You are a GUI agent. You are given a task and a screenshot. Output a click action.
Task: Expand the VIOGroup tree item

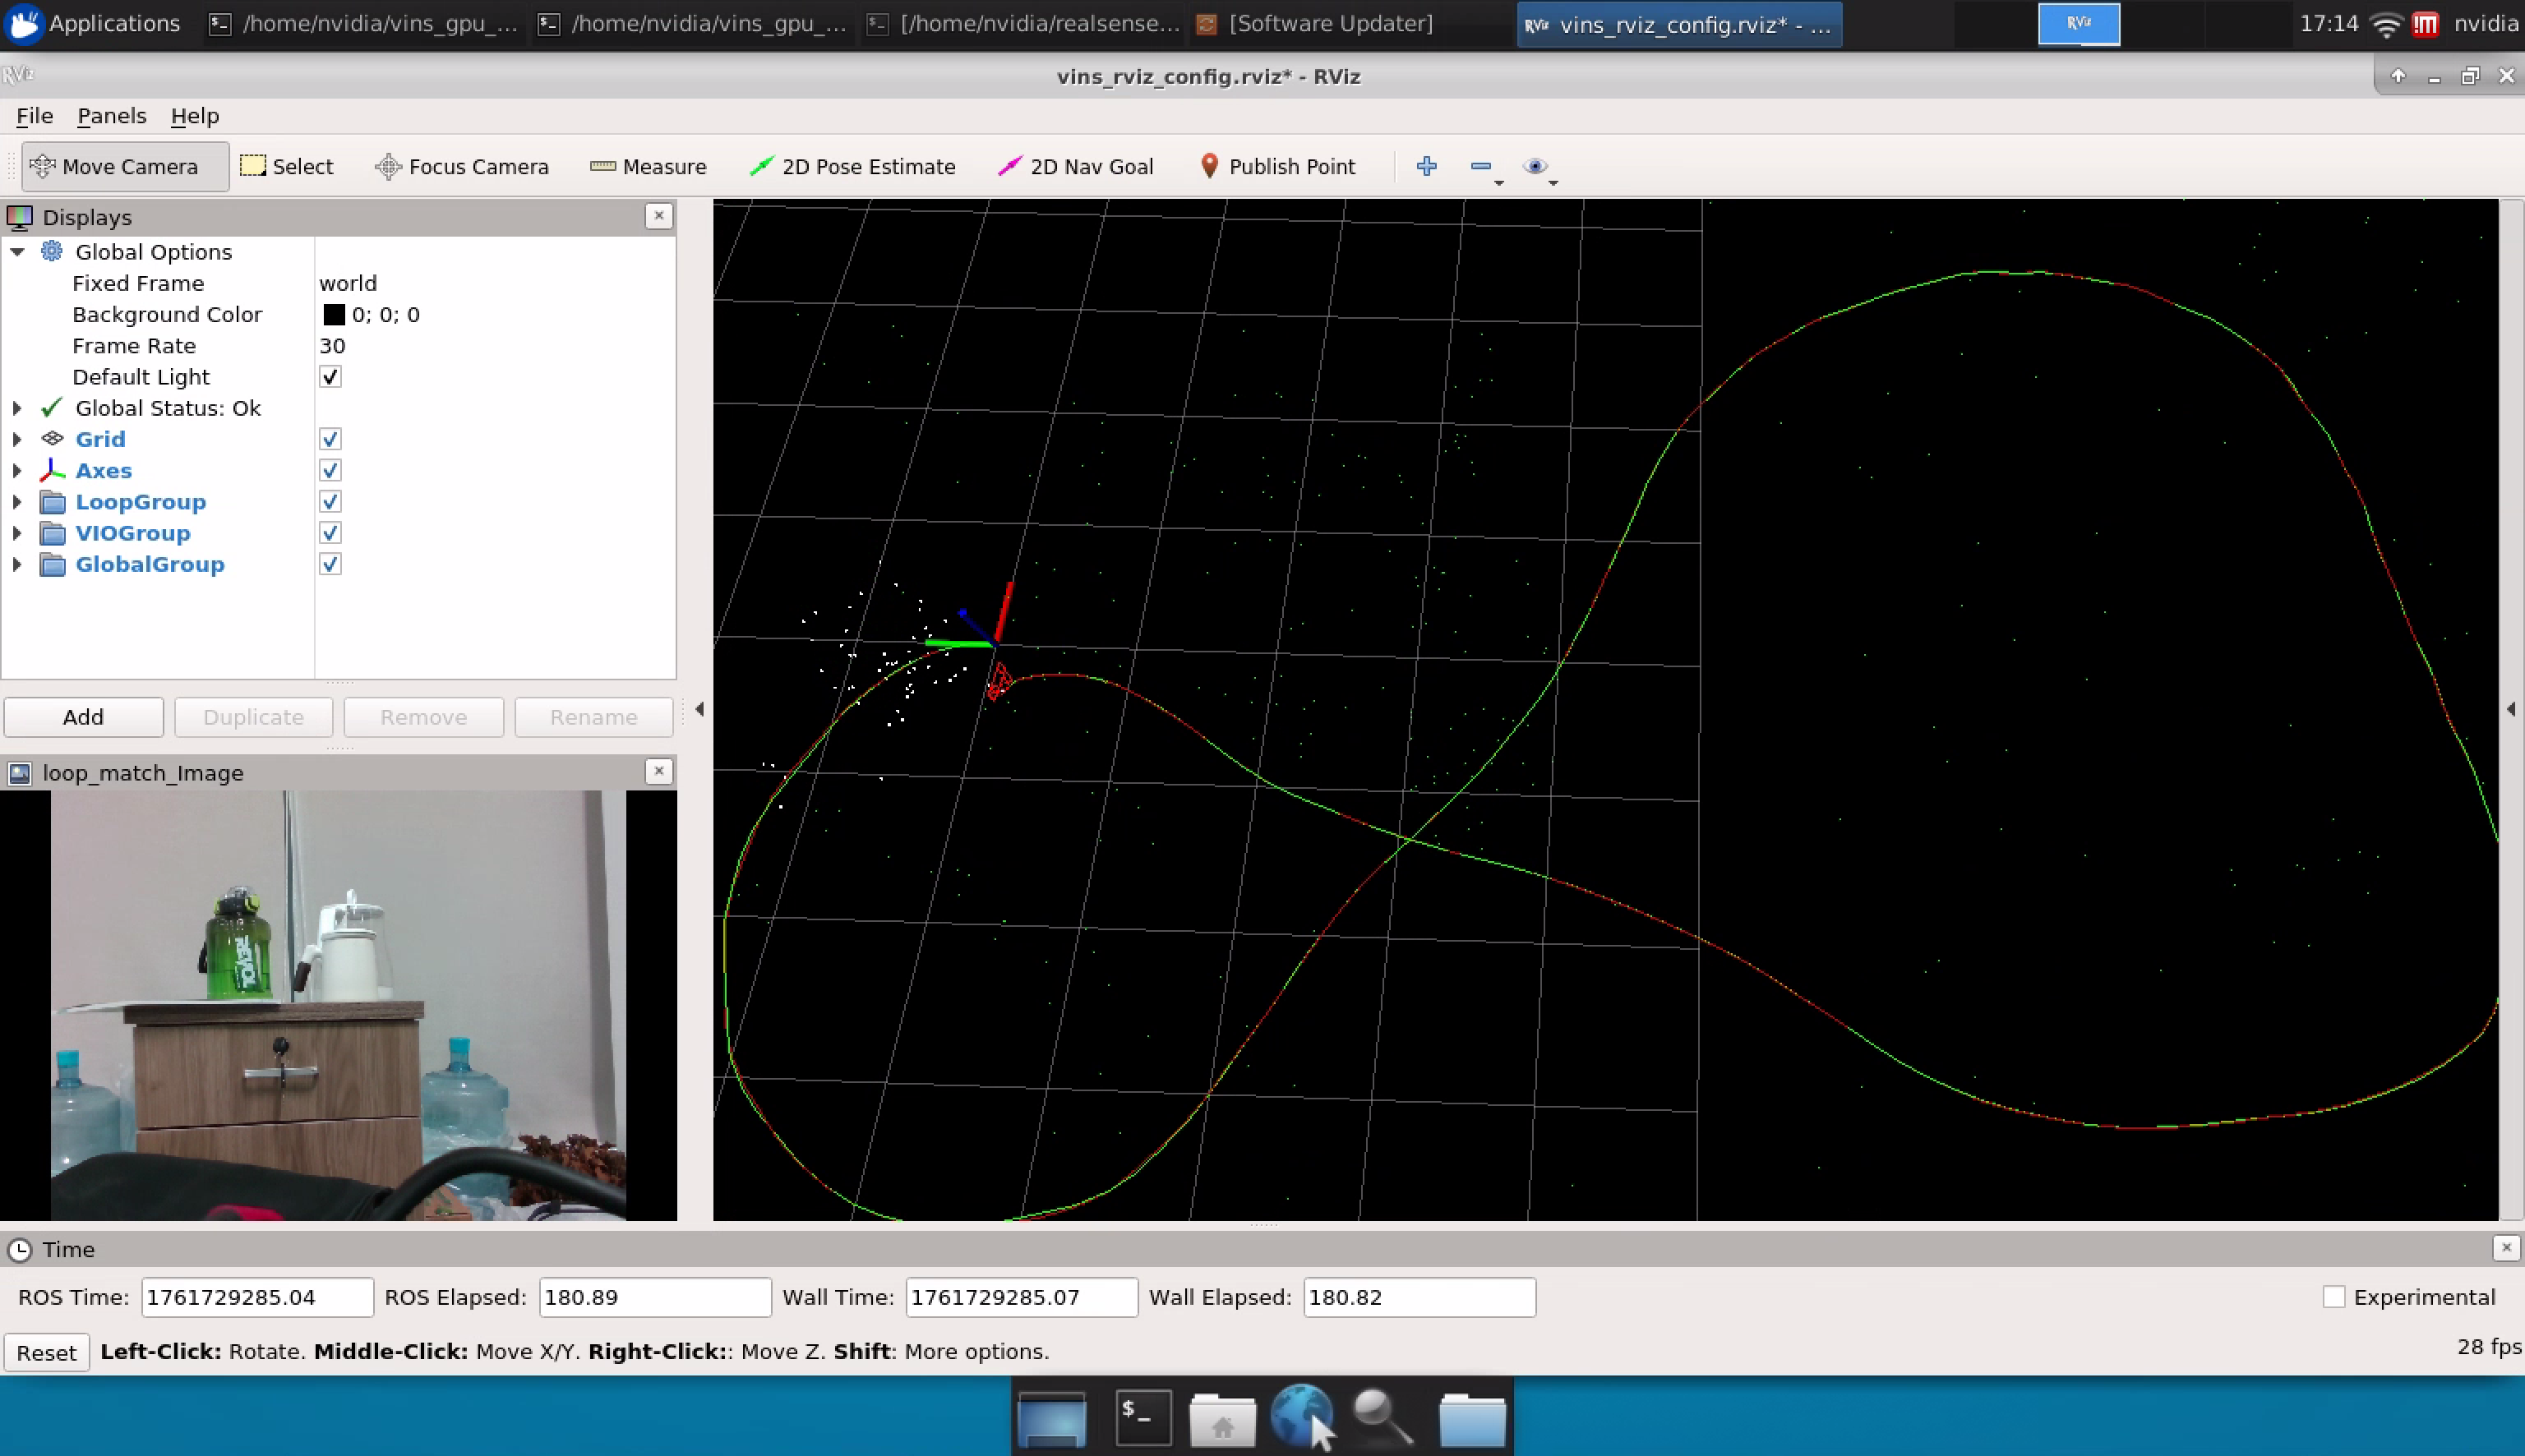tap(17, 533)
